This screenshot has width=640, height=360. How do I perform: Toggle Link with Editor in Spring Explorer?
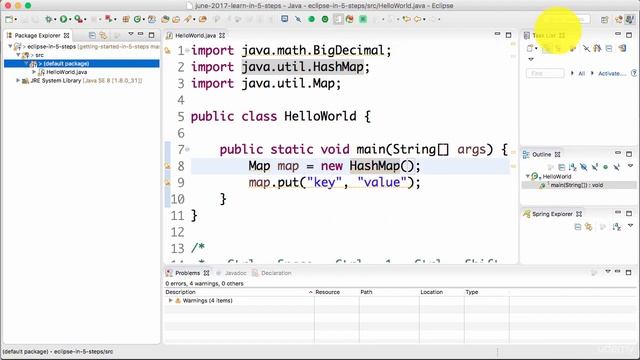pos(589,227)
